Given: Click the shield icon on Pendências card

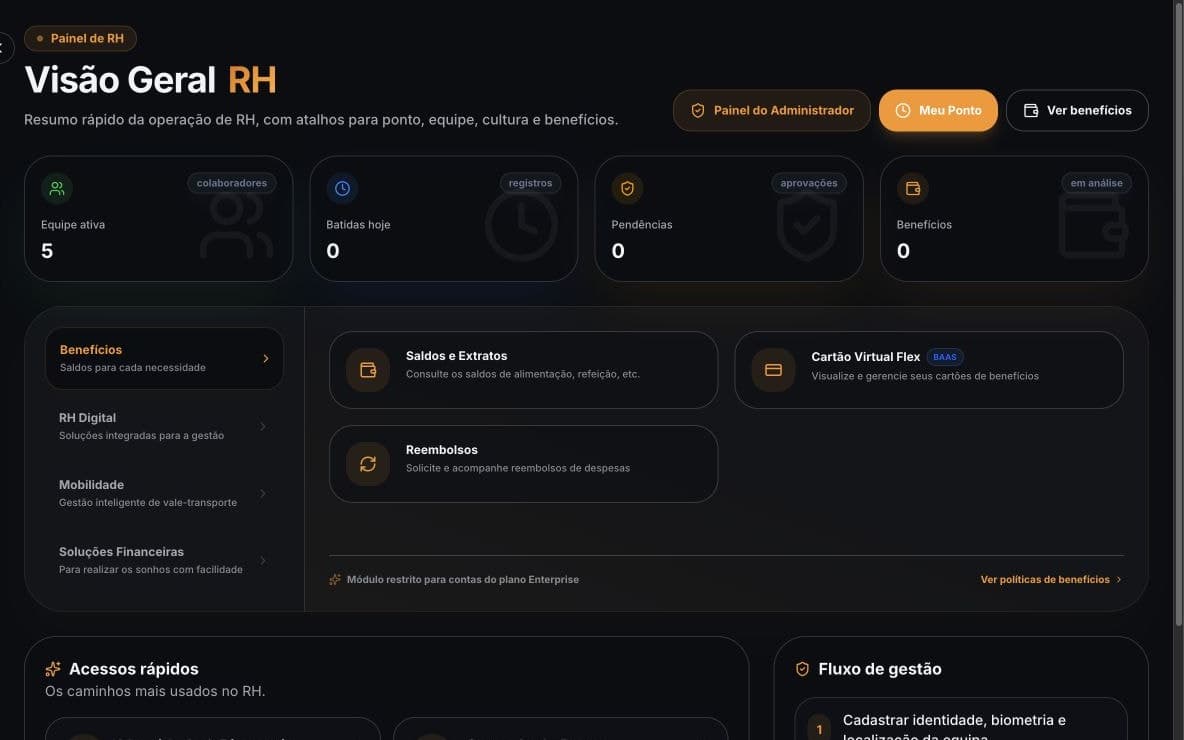Looking at the screenshot, I should 627,188.
